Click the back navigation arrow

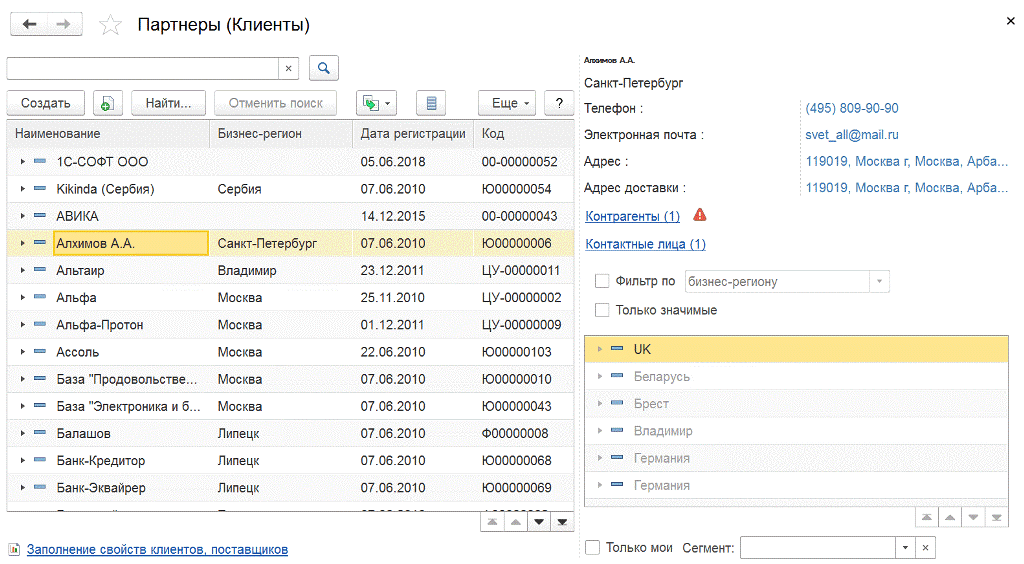[x=28, y=25]
